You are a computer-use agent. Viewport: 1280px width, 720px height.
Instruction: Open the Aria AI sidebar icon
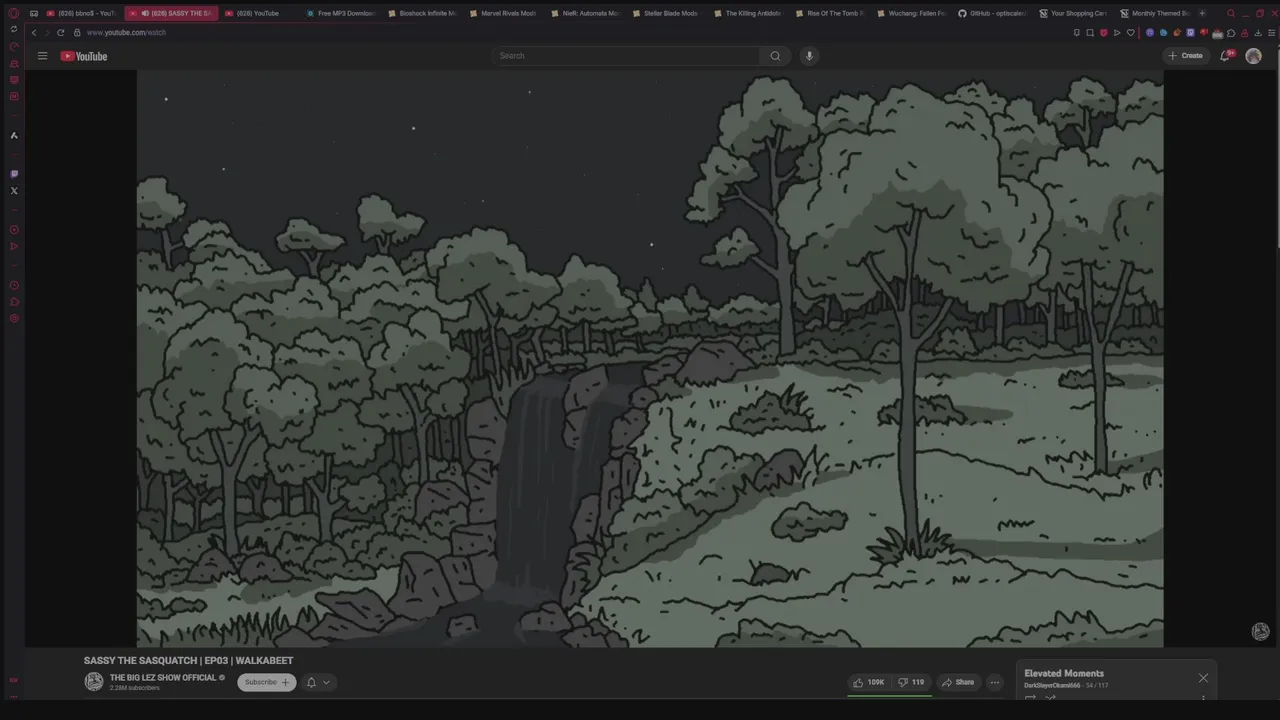pyautogui.click(x=14, y=135)
